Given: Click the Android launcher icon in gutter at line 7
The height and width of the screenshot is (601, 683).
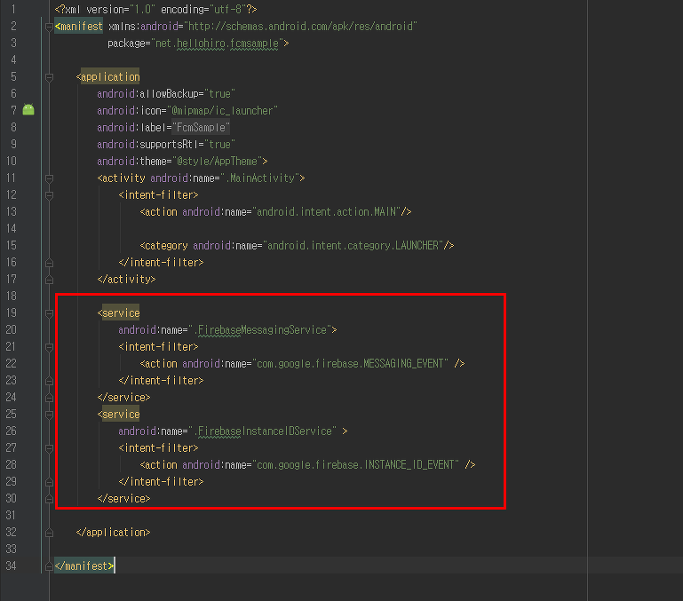Looking at the screenshot, I should [28, 110].
